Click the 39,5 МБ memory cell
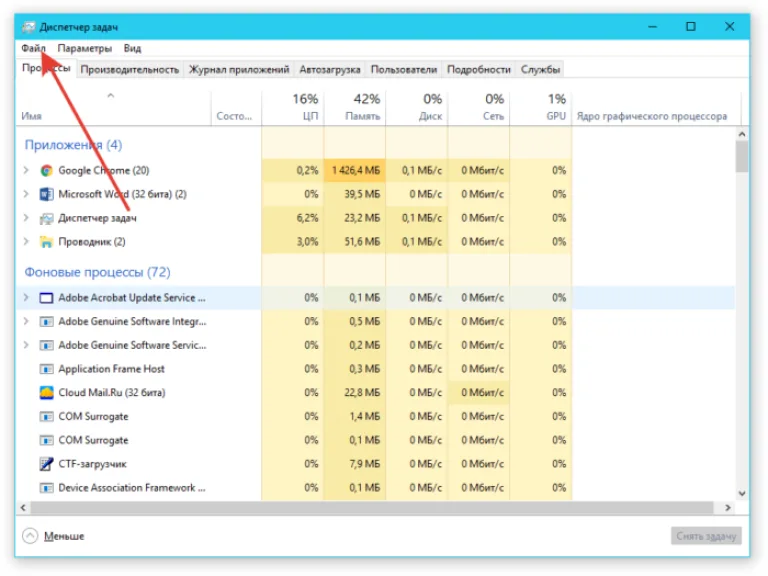Image resolution: width=768 pixels, height=576 pixels. coord(355,194)
